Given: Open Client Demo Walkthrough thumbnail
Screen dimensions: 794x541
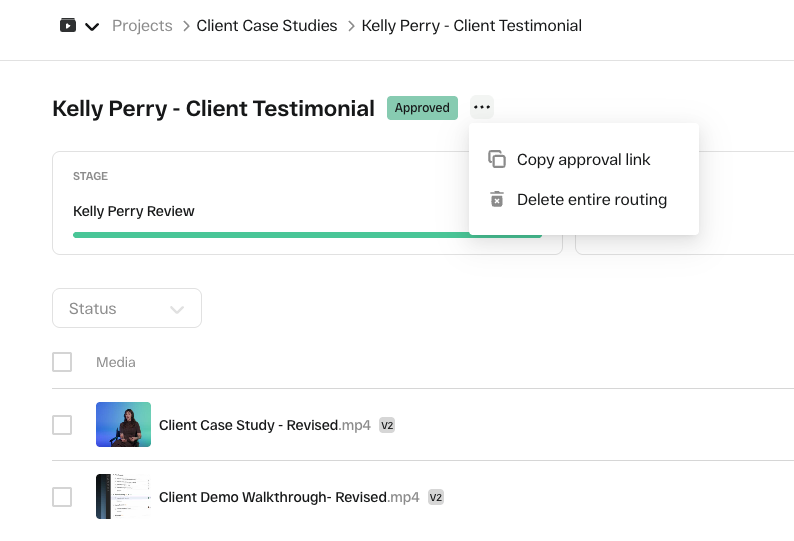Looking at the screenshot, I should [x=123, y=497].
